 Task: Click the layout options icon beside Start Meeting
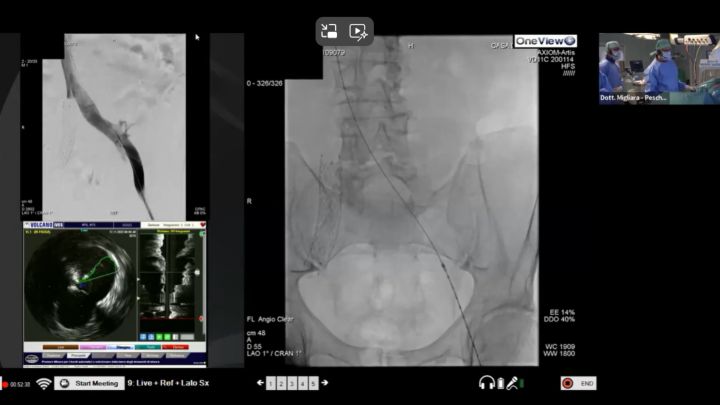click(x=63, y=383)
